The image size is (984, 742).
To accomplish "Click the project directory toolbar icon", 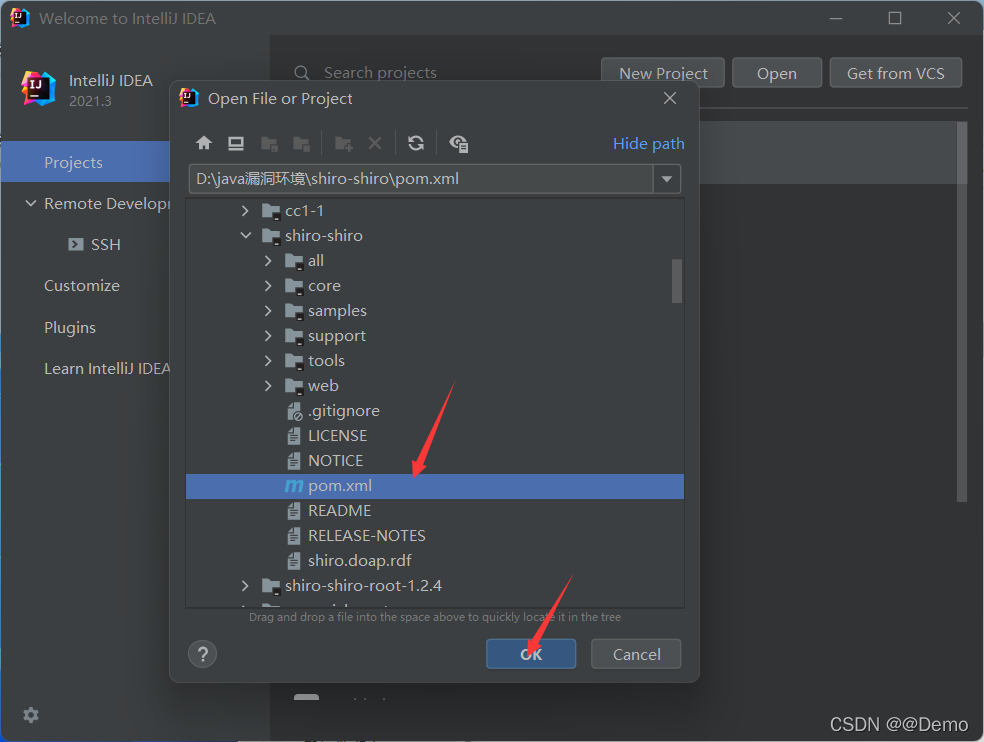I will 269,144.
